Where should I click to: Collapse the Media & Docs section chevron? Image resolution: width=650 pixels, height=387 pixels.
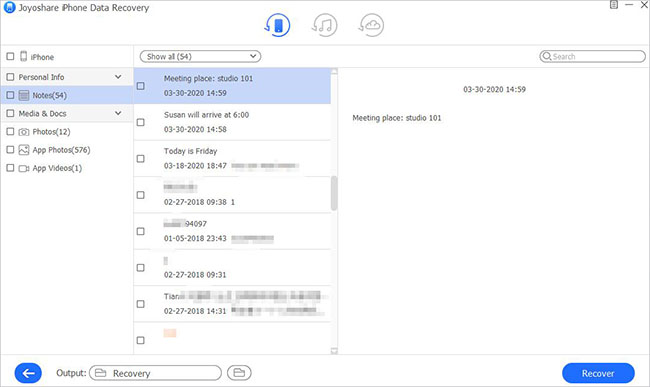click(x=118, y=113)
